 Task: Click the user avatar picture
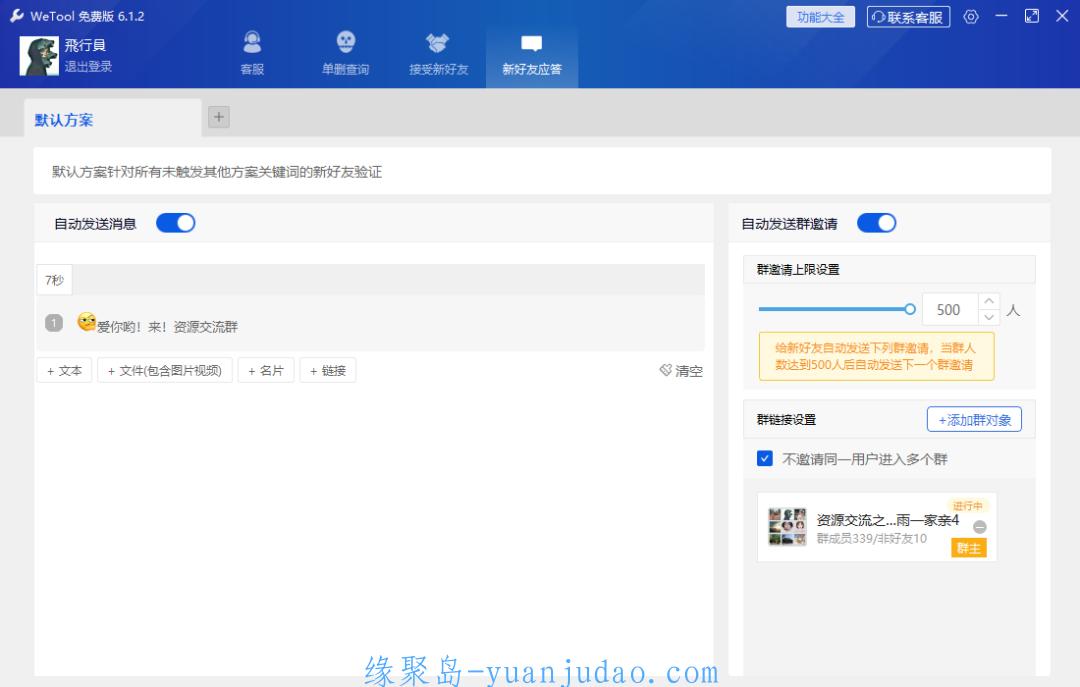[x=39, y=56]
